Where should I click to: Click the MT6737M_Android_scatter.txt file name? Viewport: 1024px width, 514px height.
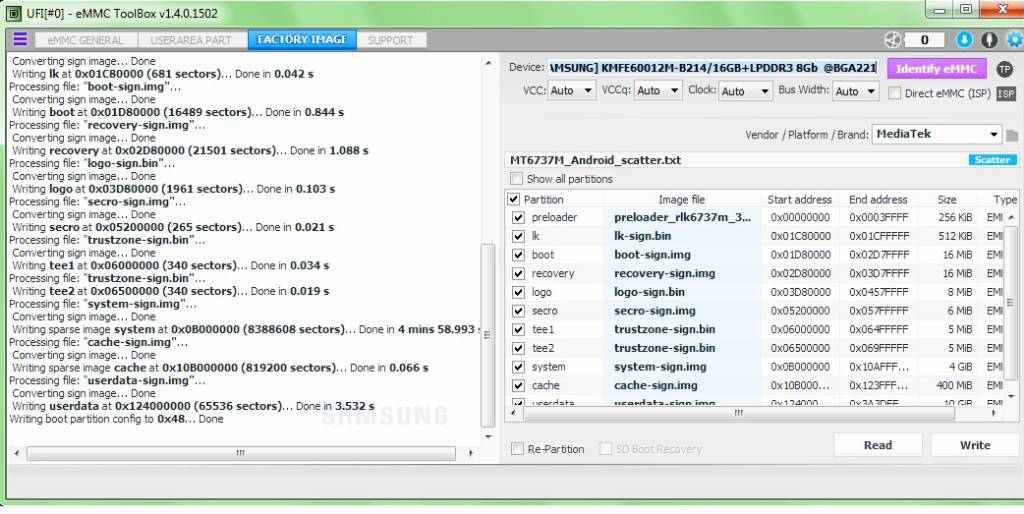(x=595, y=160)
